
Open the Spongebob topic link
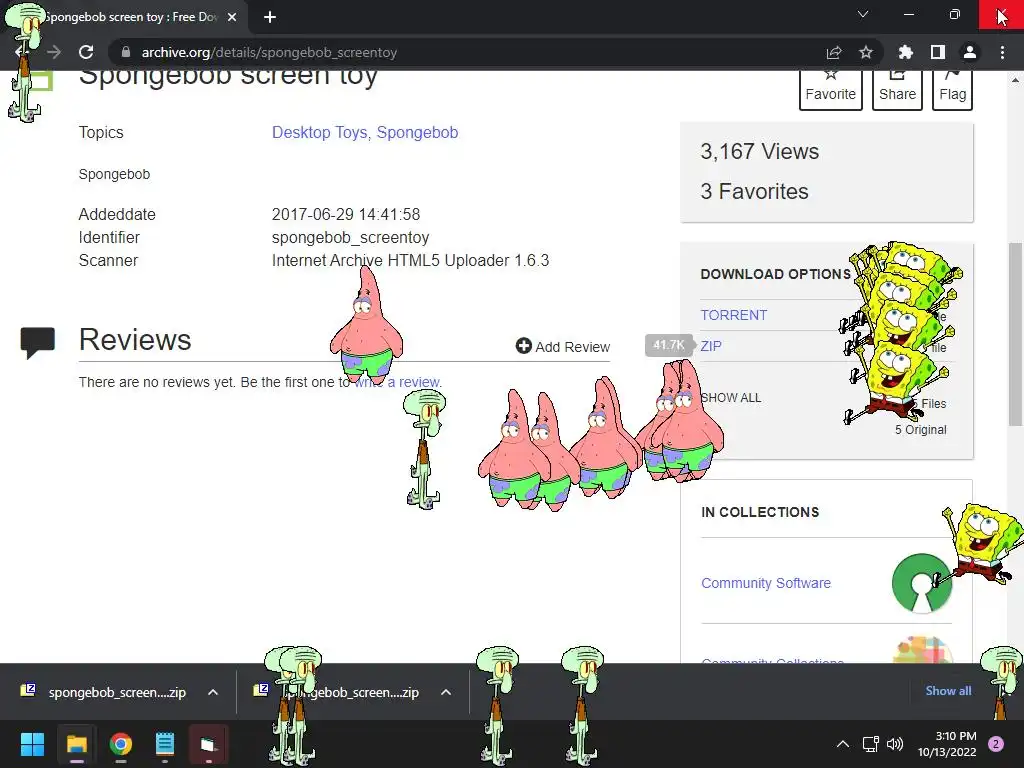tap(417, 133)
